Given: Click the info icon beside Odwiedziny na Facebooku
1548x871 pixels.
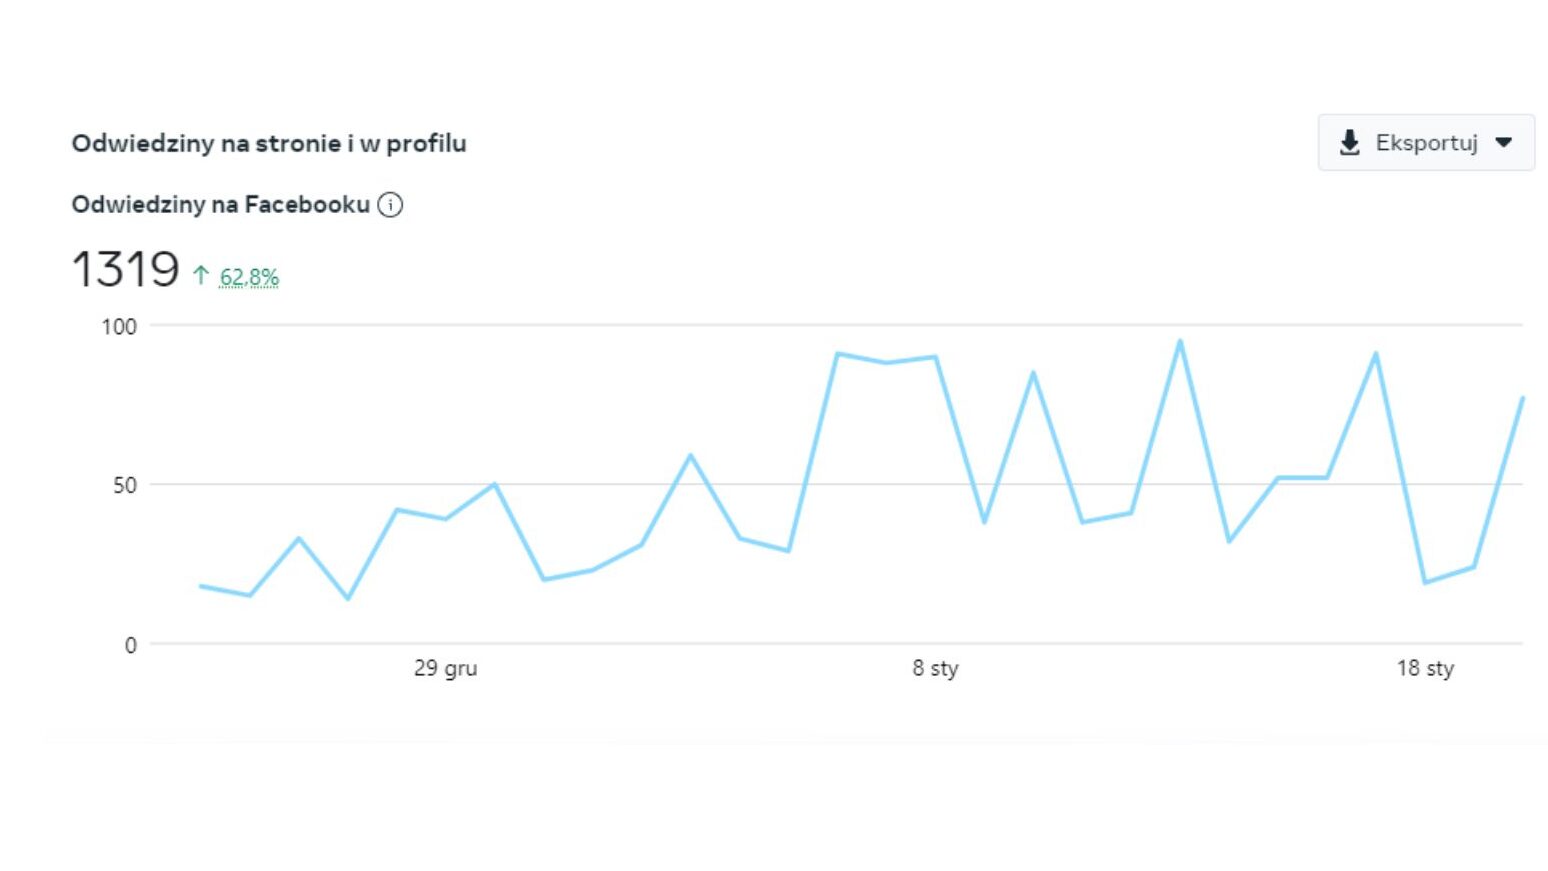Looking at the screenshot, I should 390,205.
